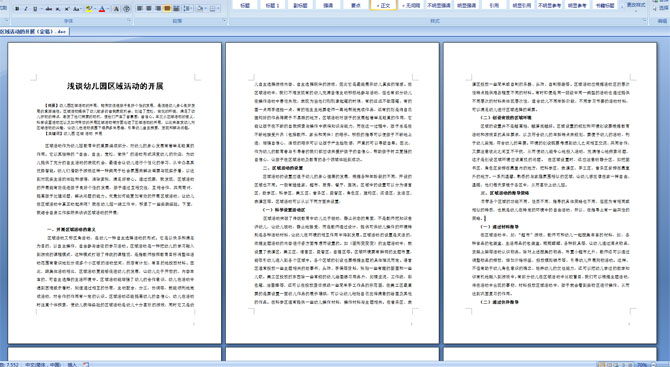Apply the 正文 style from gallery

point(383,5)
